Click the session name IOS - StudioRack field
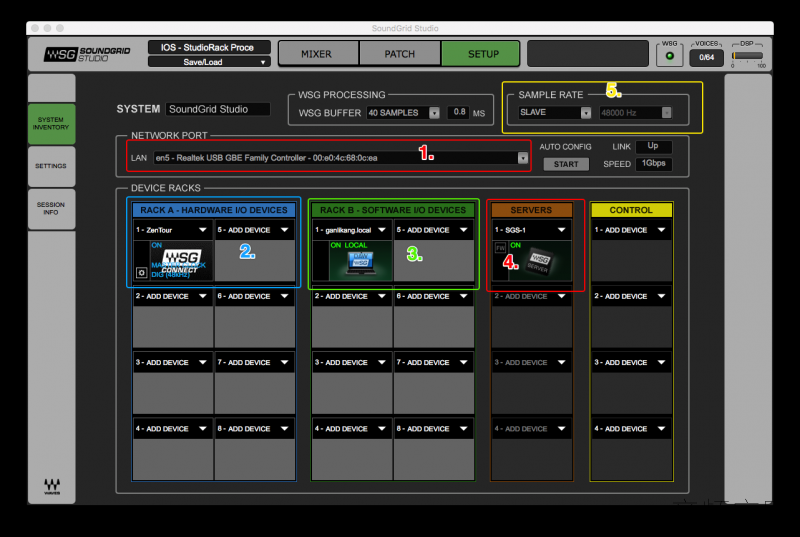Screen dimensions: 800x537 [x=209, y=47]
